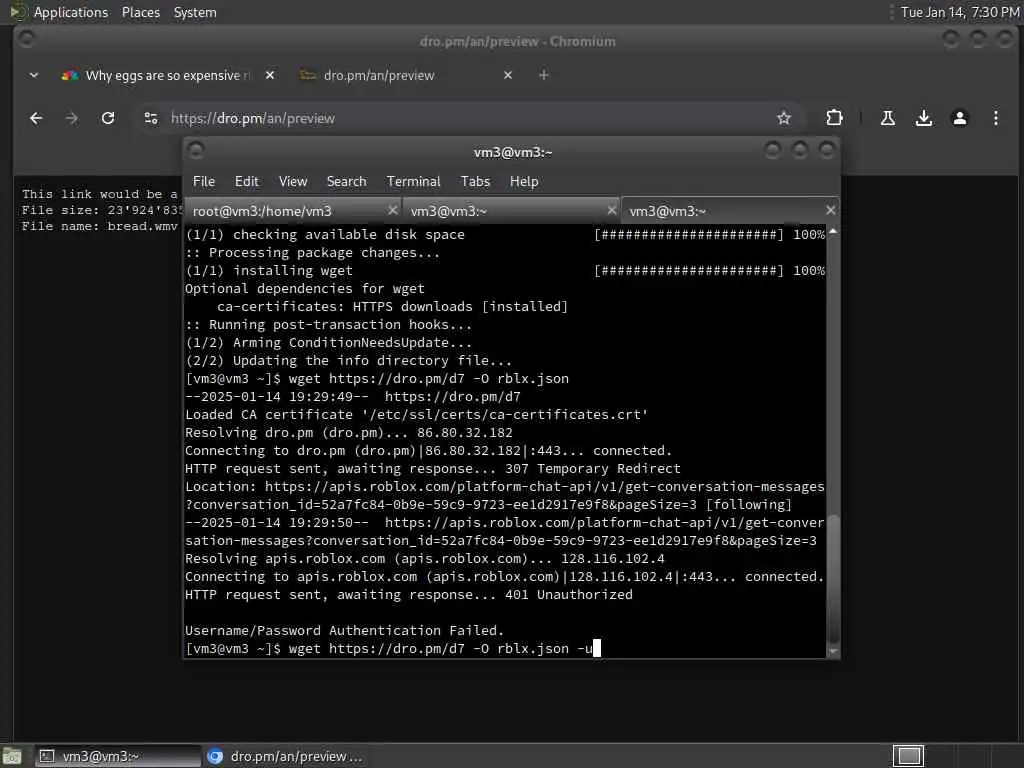Close the active rightmost terminal tab
The image size is (1024, 768).
[x=830, y=210]
